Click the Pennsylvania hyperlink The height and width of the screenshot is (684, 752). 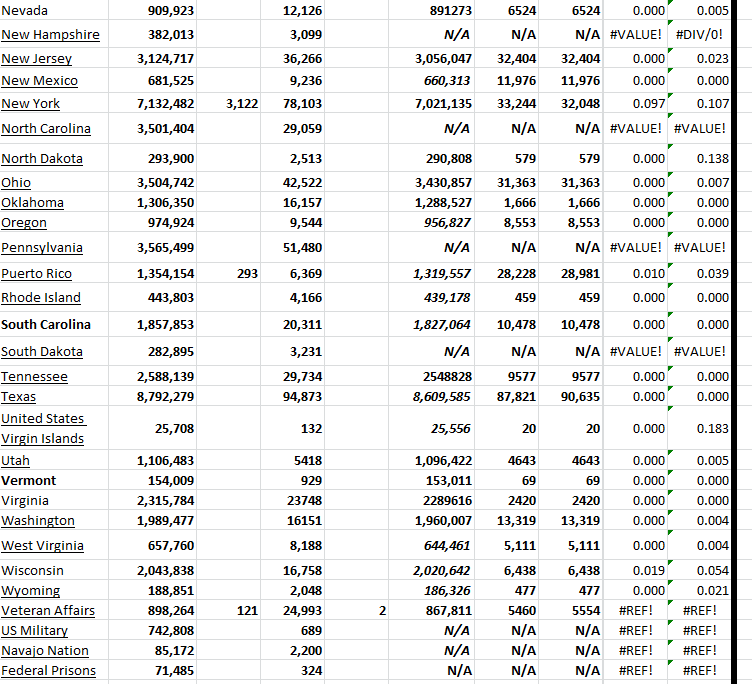[x=42, y=248]
